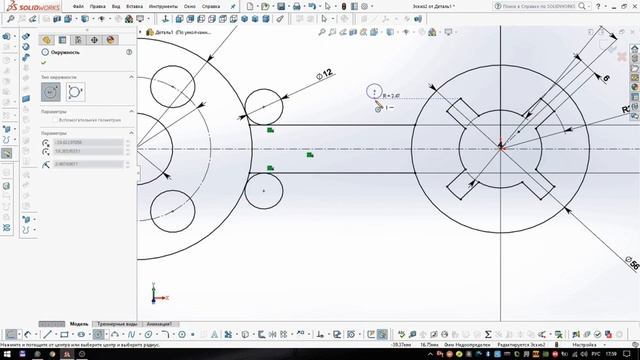Open the Правка menu
This screenshot has width=640, height=360.
pos(98,7)
